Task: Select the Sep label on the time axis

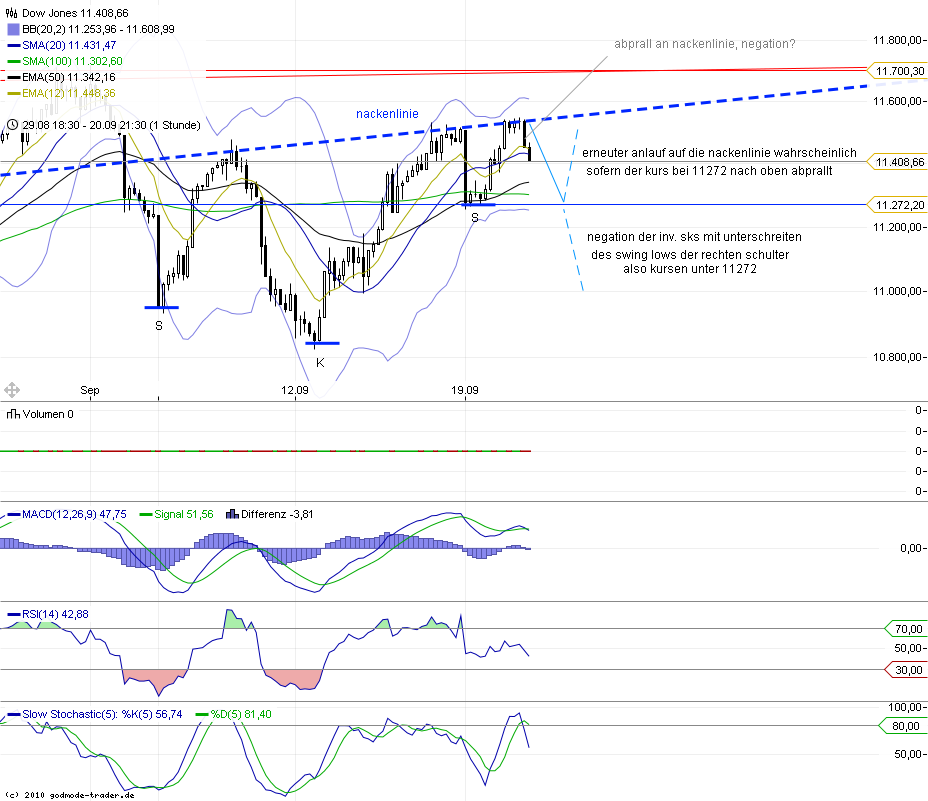Action: click(90, 391)
